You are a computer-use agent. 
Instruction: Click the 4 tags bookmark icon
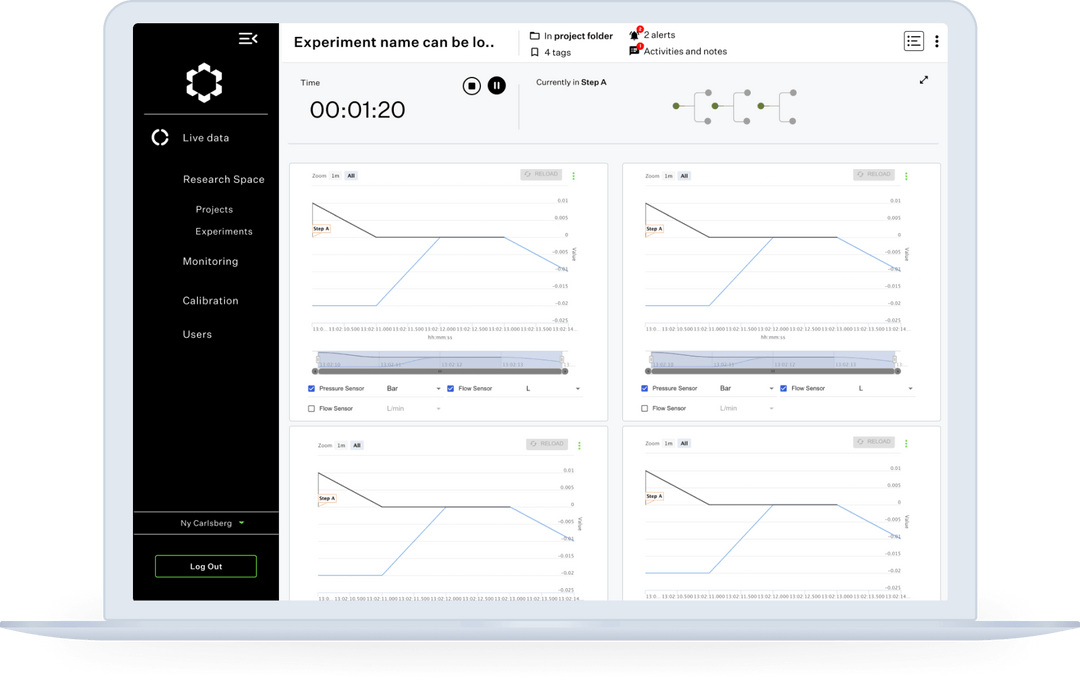pyautogui.click(x=535, y=51)
